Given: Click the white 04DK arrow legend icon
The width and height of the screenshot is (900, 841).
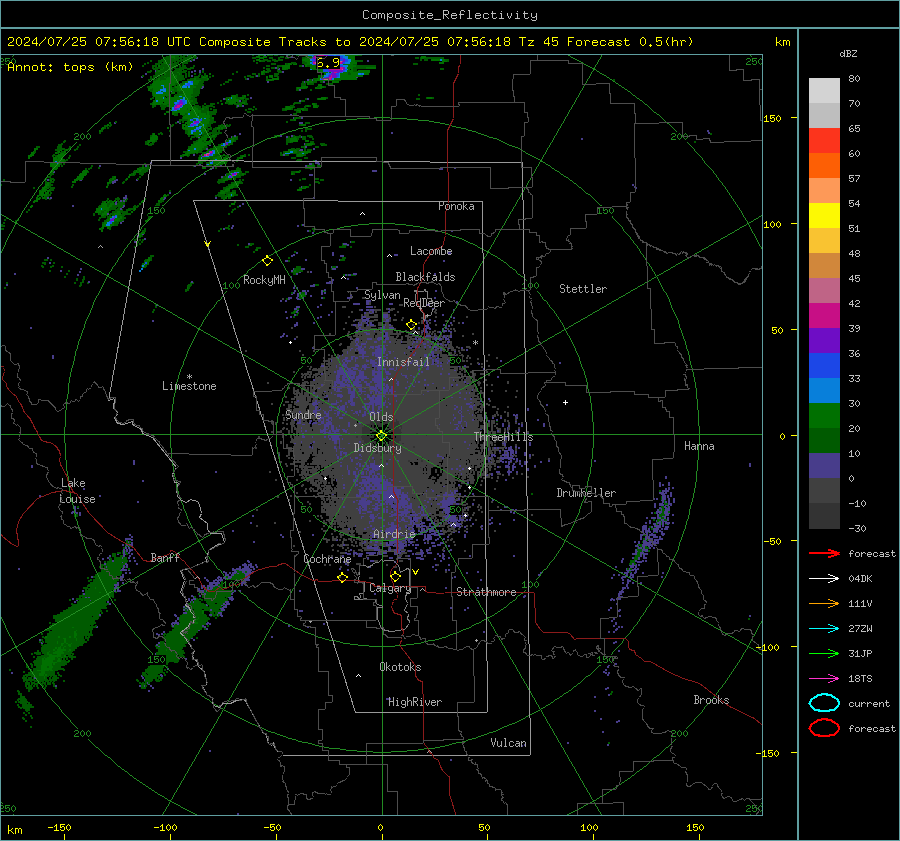Looking at the screenshot, I should (x=824, y=579).
